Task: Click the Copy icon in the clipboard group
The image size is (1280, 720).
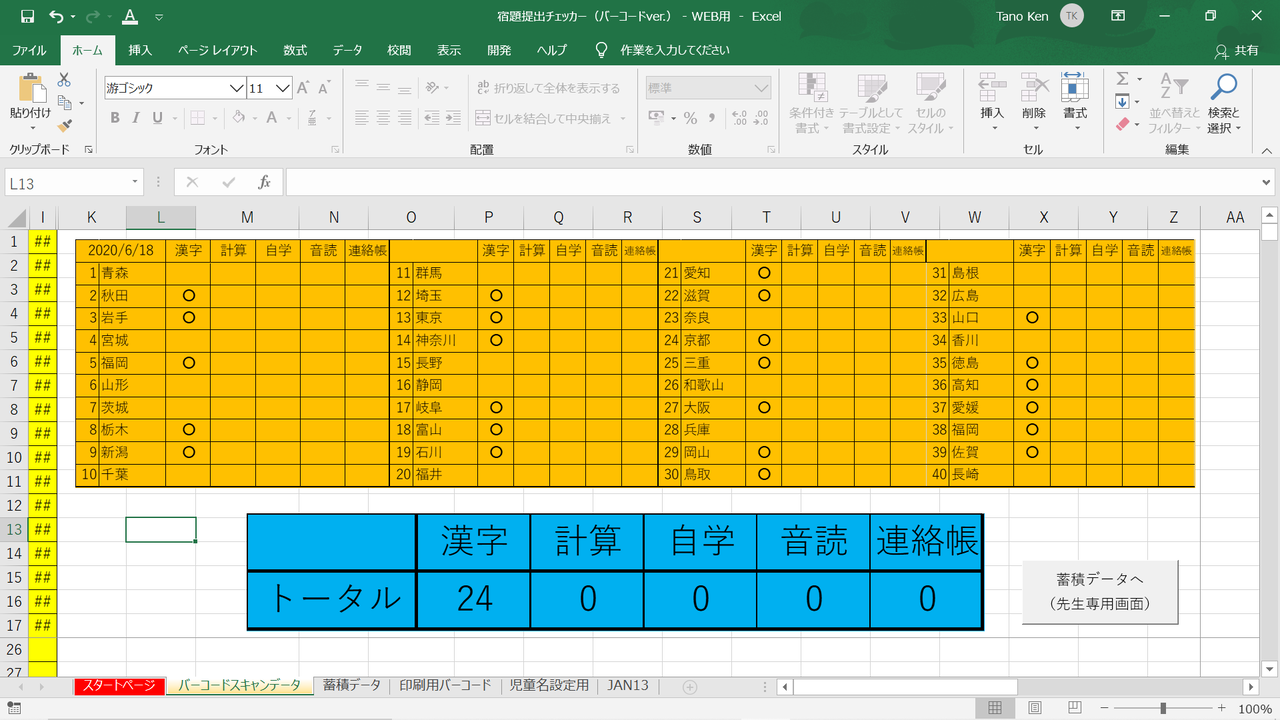Action: (65, 103)
